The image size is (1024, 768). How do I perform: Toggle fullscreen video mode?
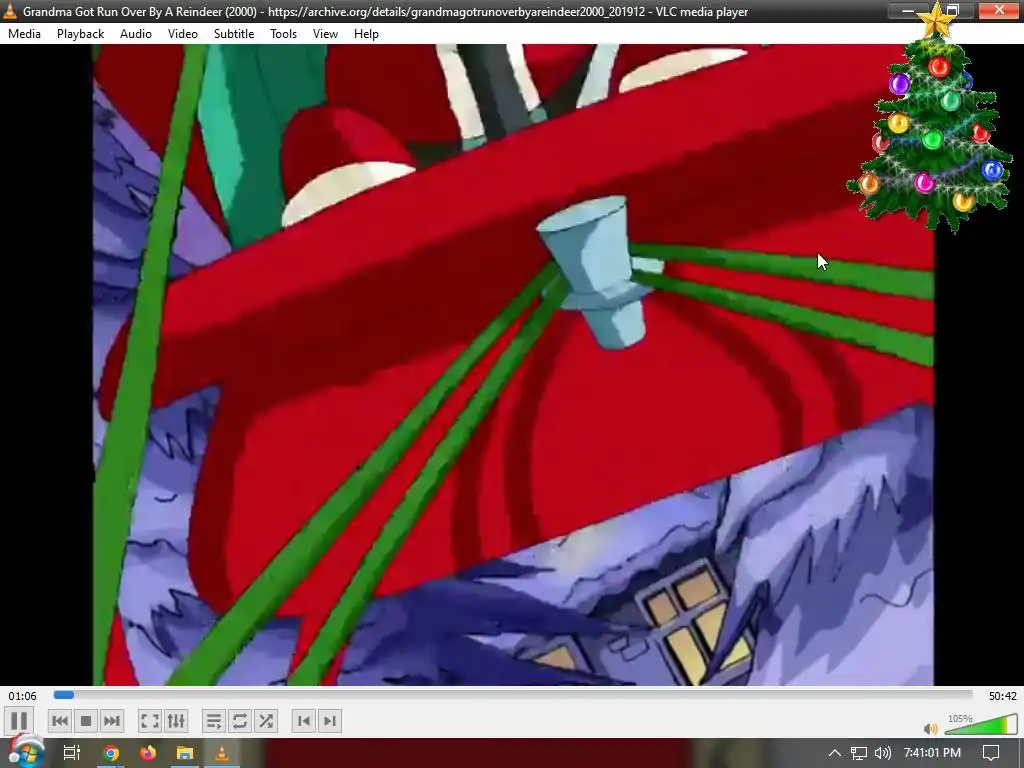pos(150,721)
